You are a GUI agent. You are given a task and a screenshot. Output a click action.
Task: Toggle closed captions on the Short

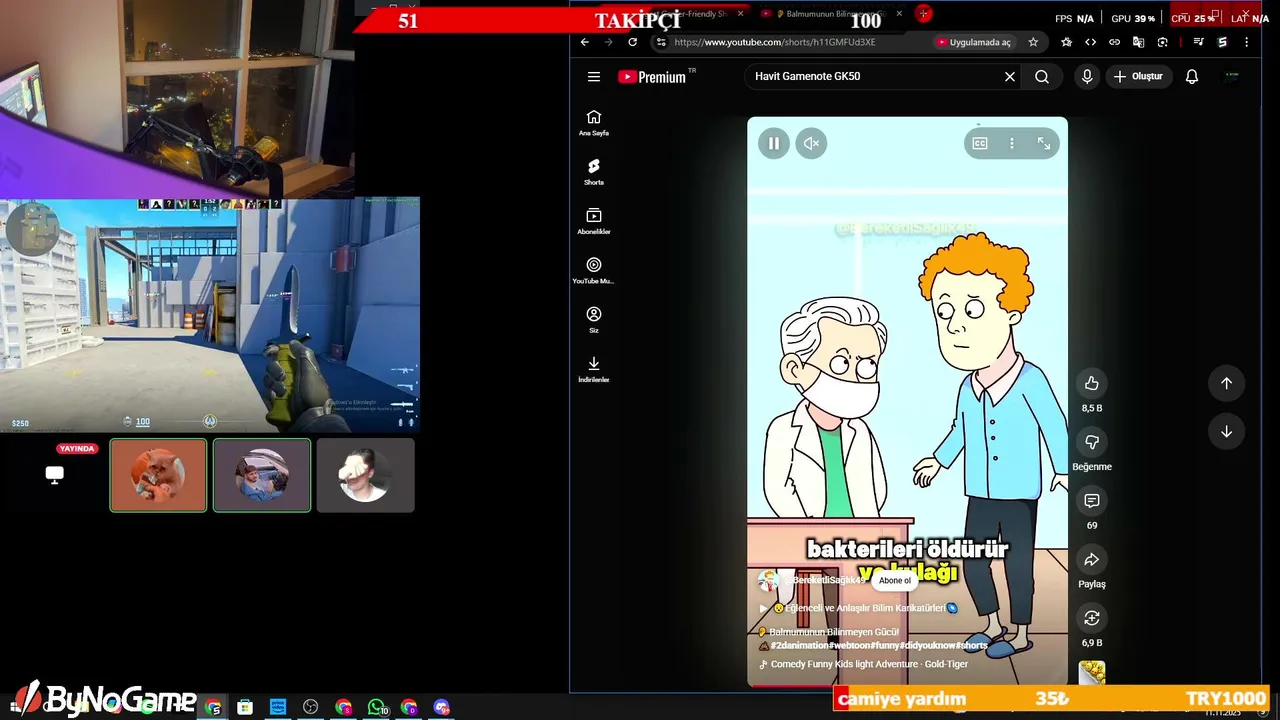[x=980, y=144]
